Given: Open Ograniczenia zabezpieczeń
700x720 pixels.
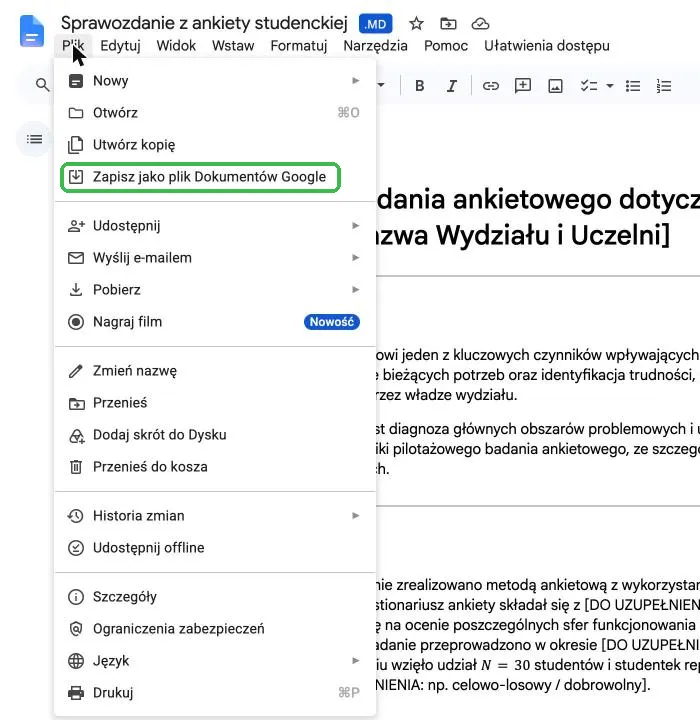Looking at the screenshot, I should pyautogui.click(x=215, y=629).
